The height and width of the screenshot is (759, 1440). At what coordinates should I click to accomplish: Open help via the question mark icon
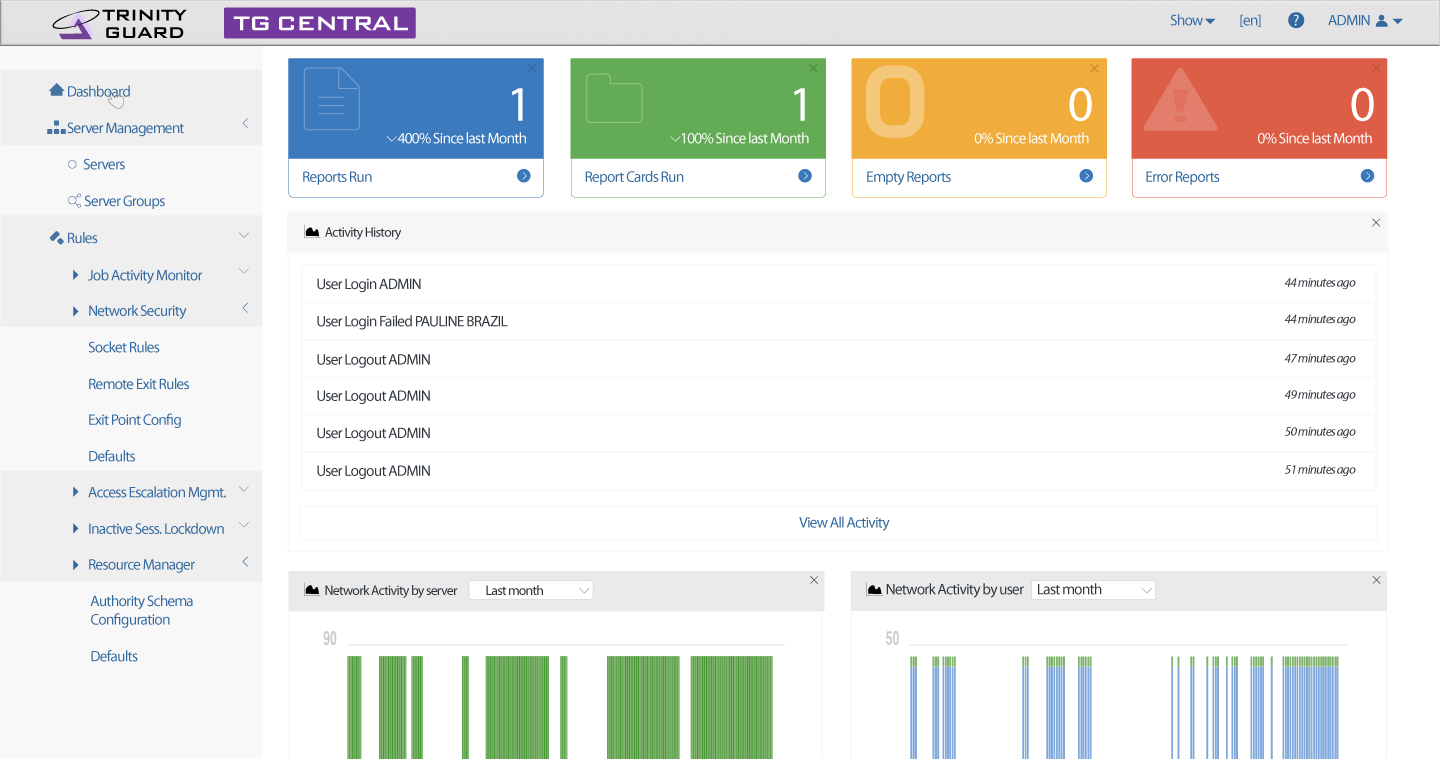pyautogui.click(x=1295, y=19)
